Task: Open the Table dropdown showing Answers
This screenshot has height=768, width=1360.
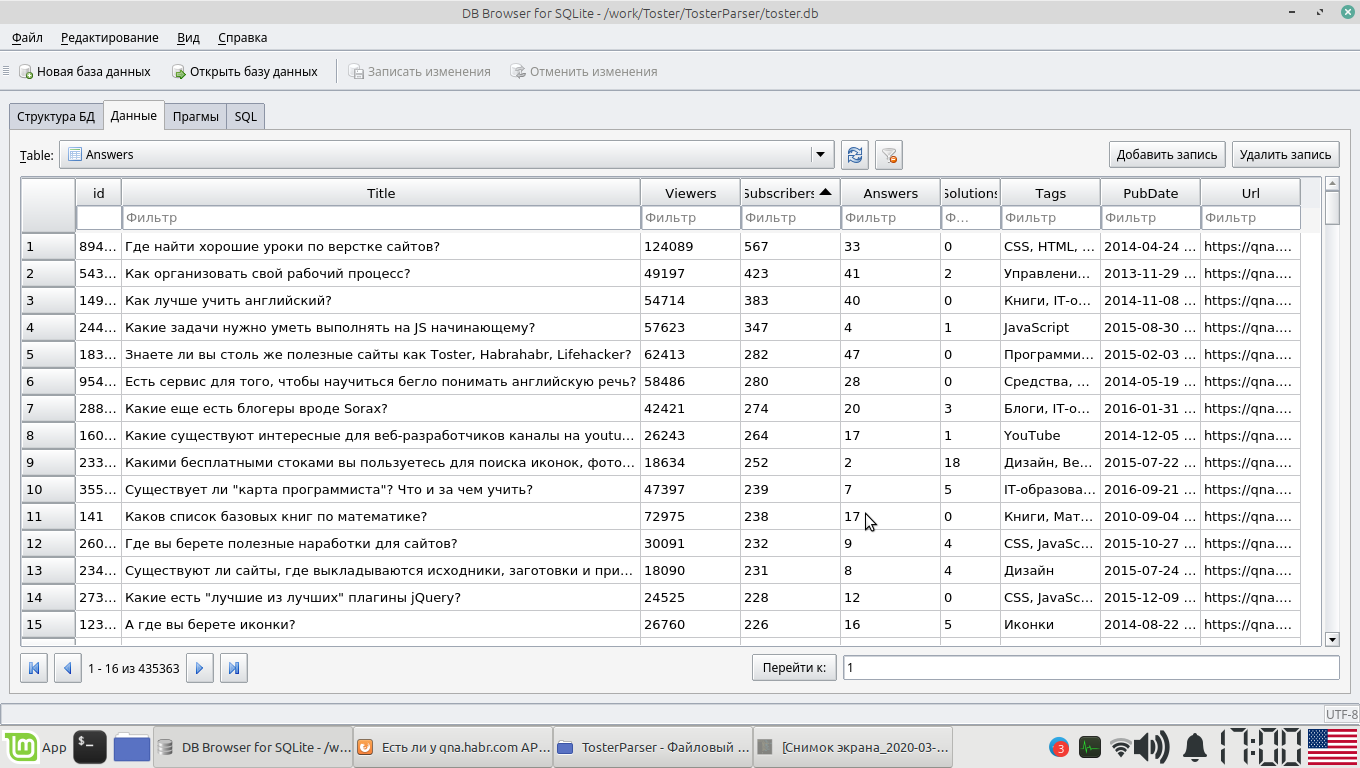Action: tap(446, 155)
